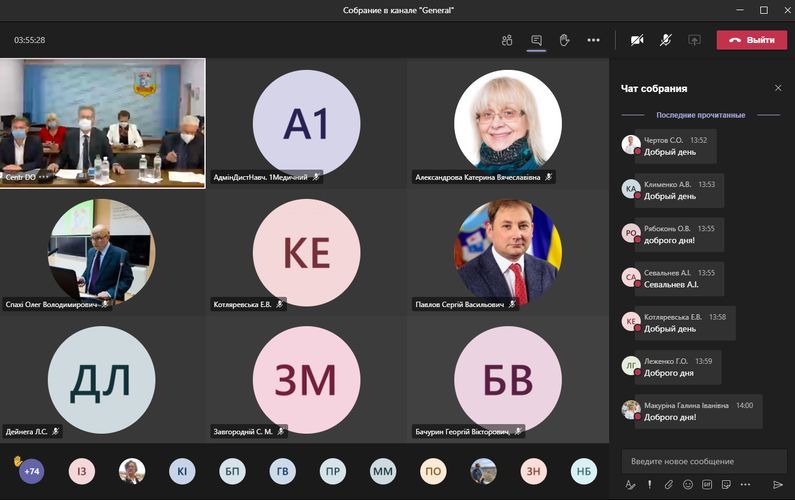Maximize the meeting window
This screenshot has width=795, height=500.
tap(764, 10)
